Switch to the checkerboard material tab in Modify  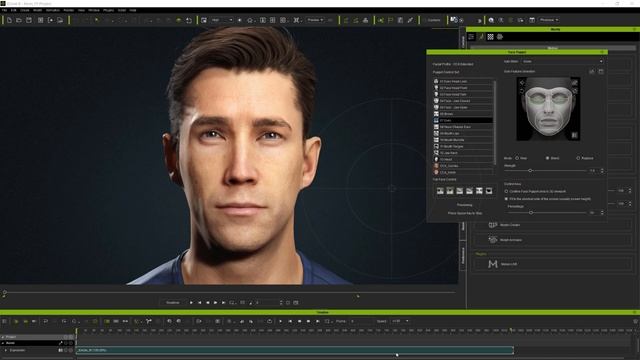coord(491,37)
